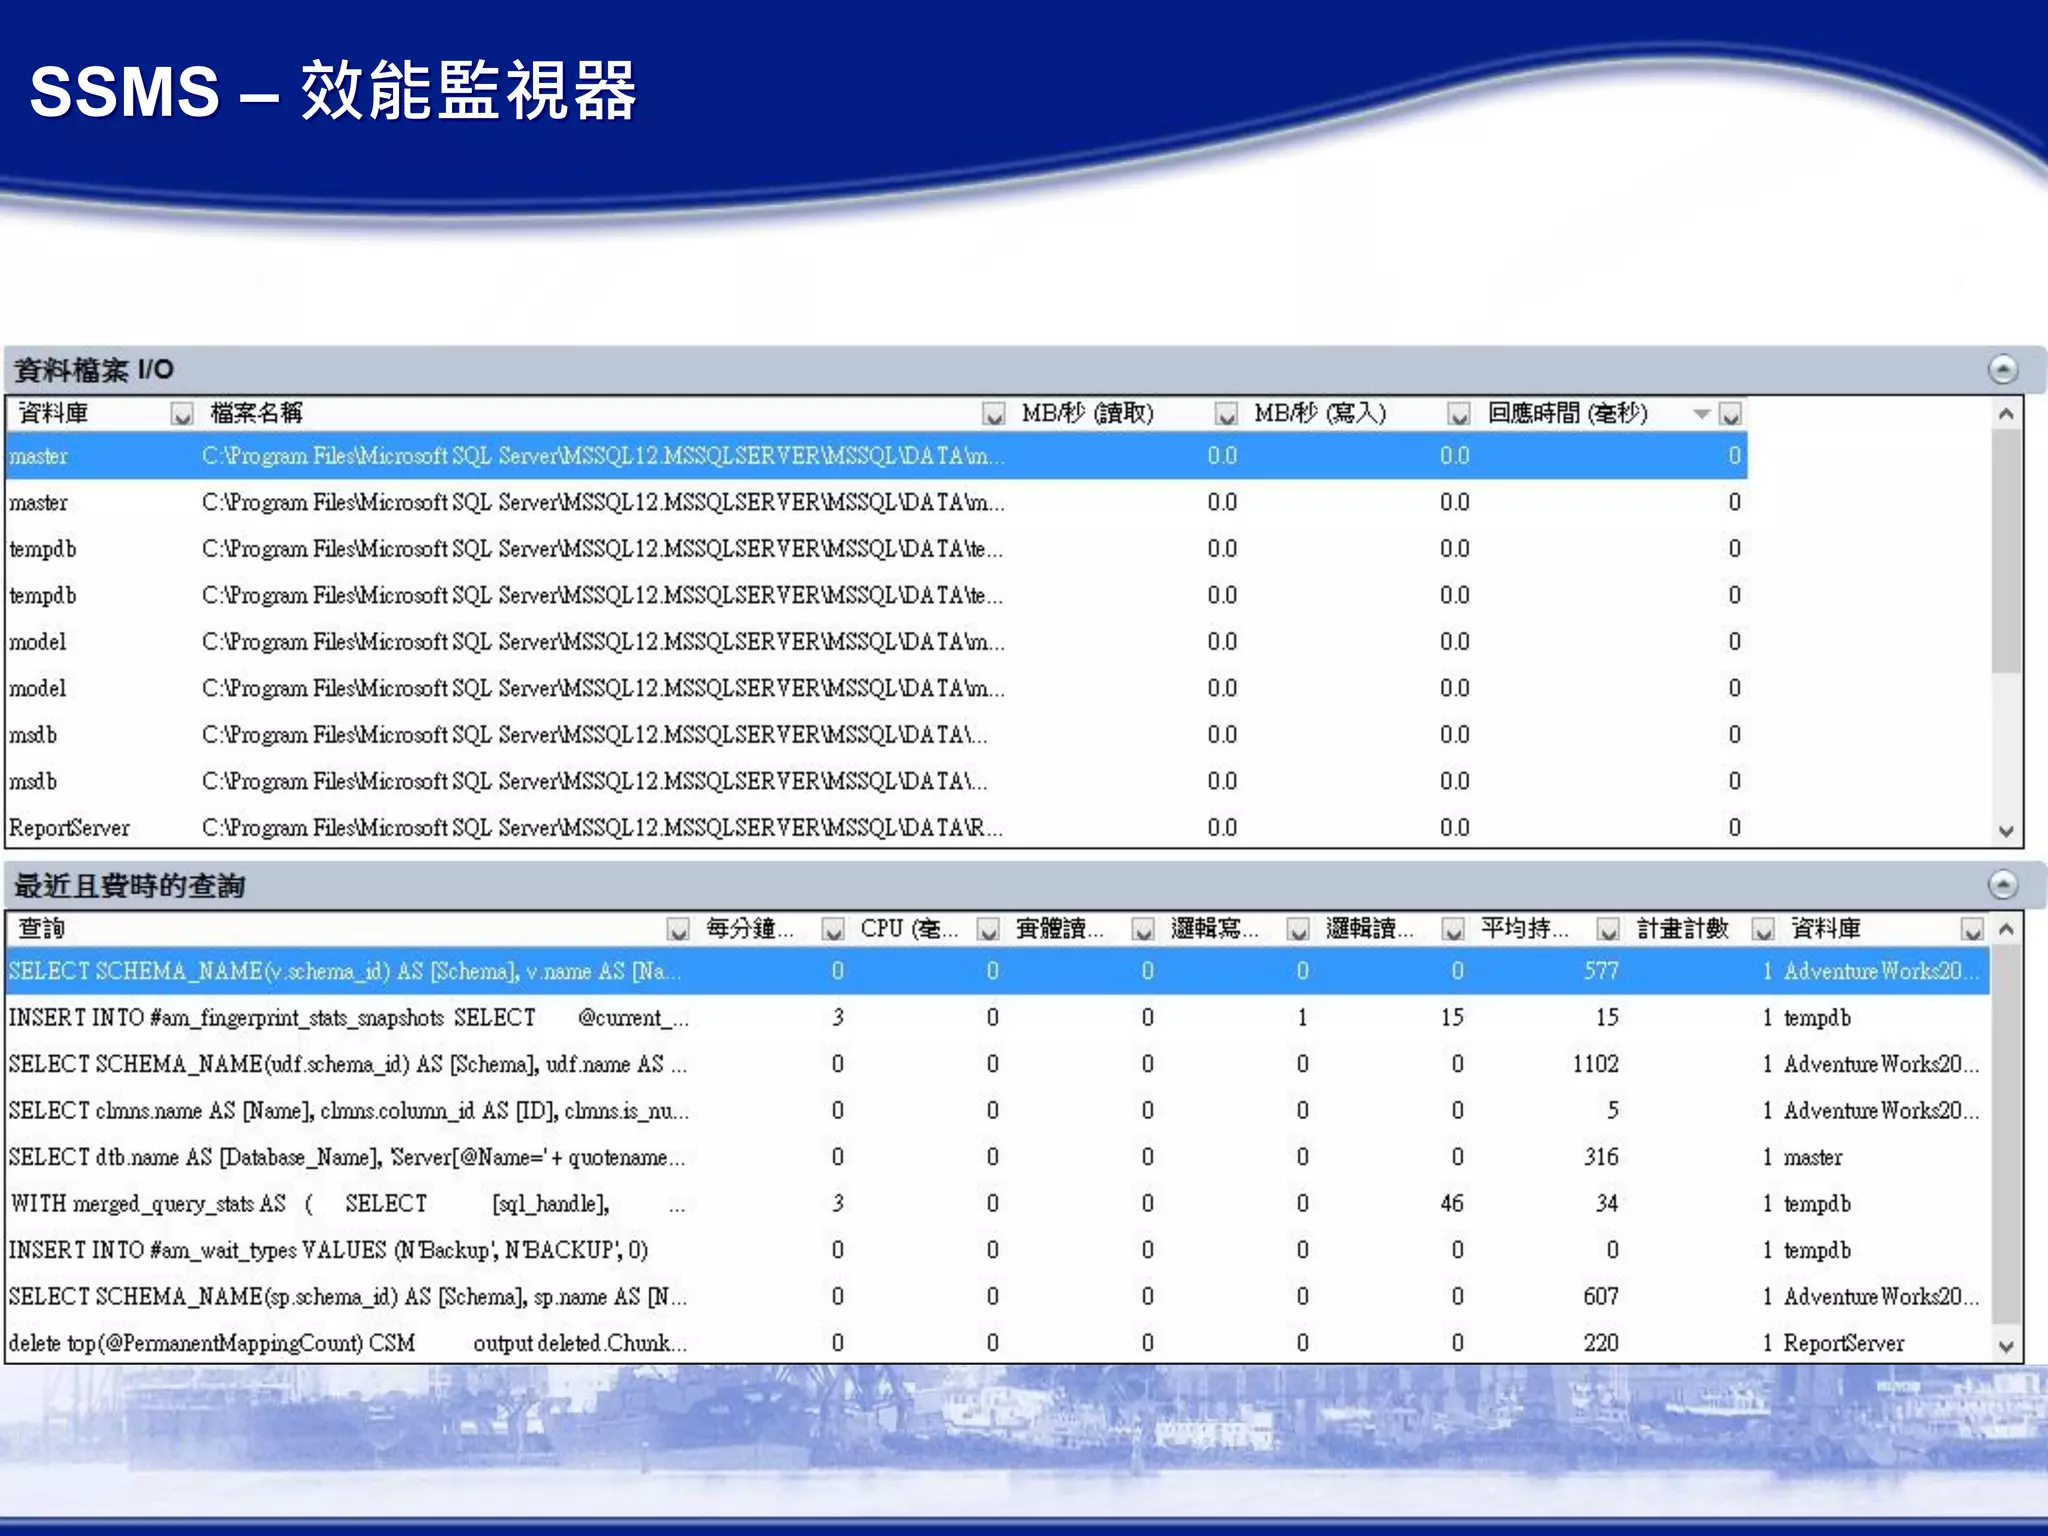Collapse the 資料檔案 I/O panel
The height and width of the screenshot is (1536, 2048).
pyautogui.click(x=2002, y=369)
